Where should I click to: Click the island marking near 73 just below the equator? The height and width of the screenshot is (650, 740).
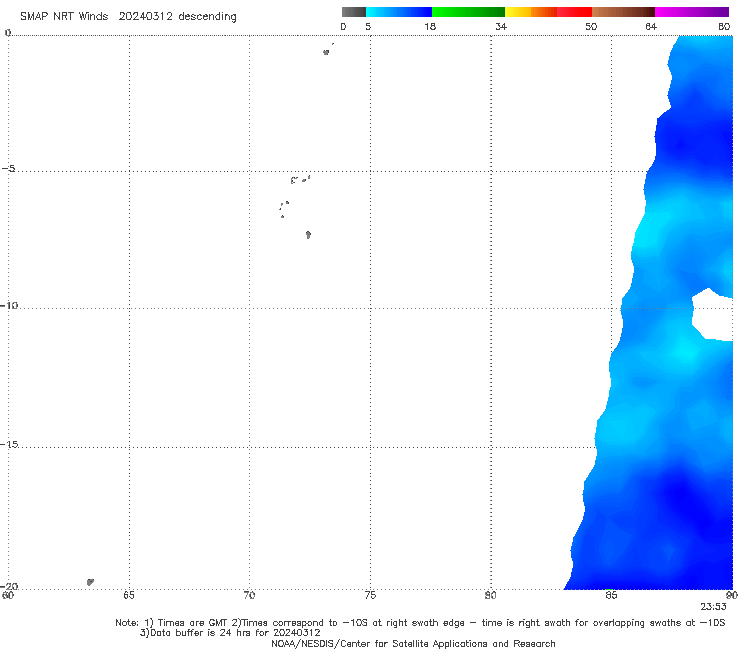(x=326, y=52)
